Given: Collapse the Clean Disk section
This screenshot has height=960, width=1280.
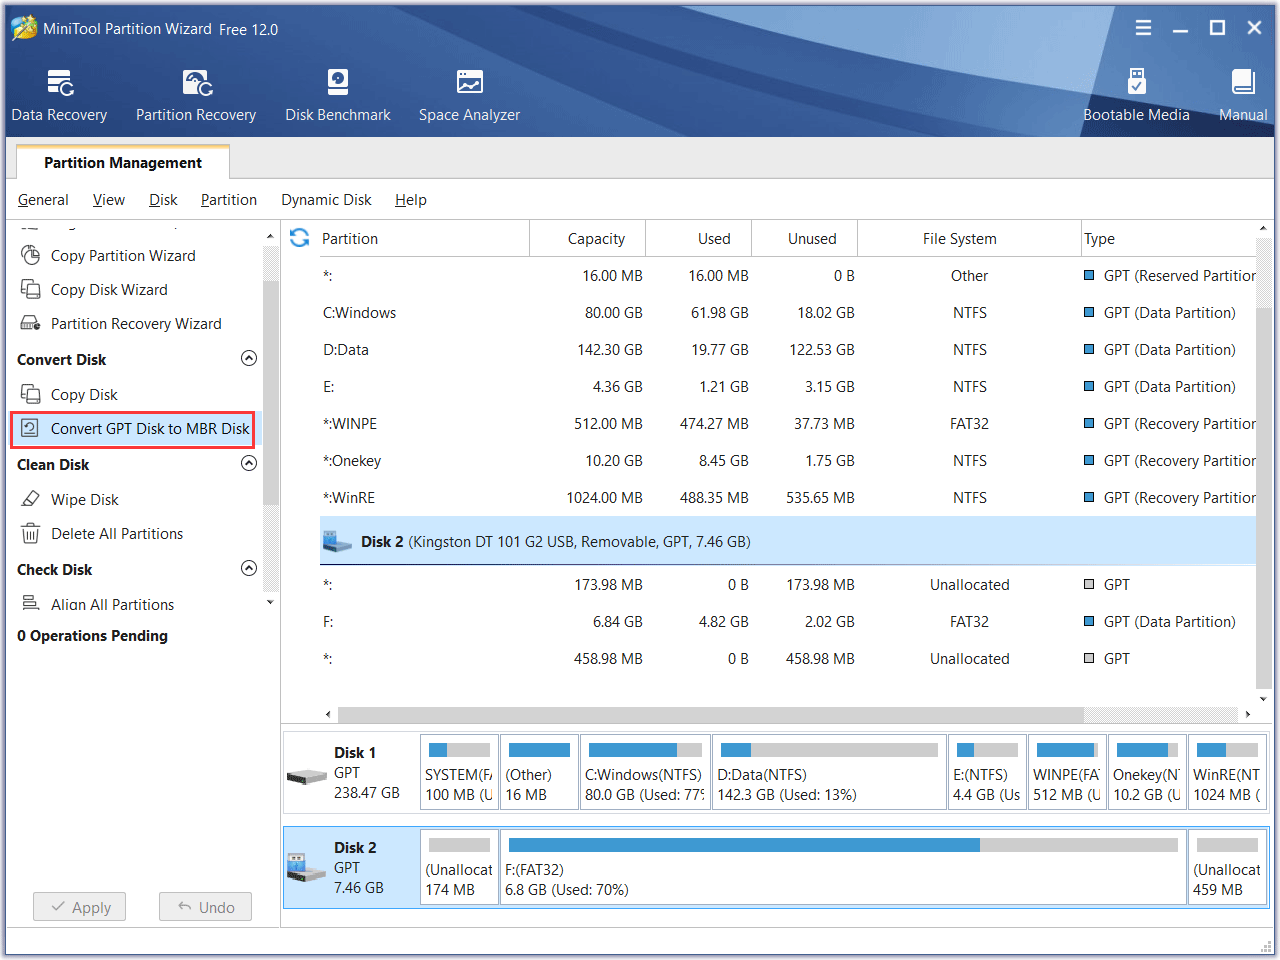Looking at the screenshot, I should [249, 463].
